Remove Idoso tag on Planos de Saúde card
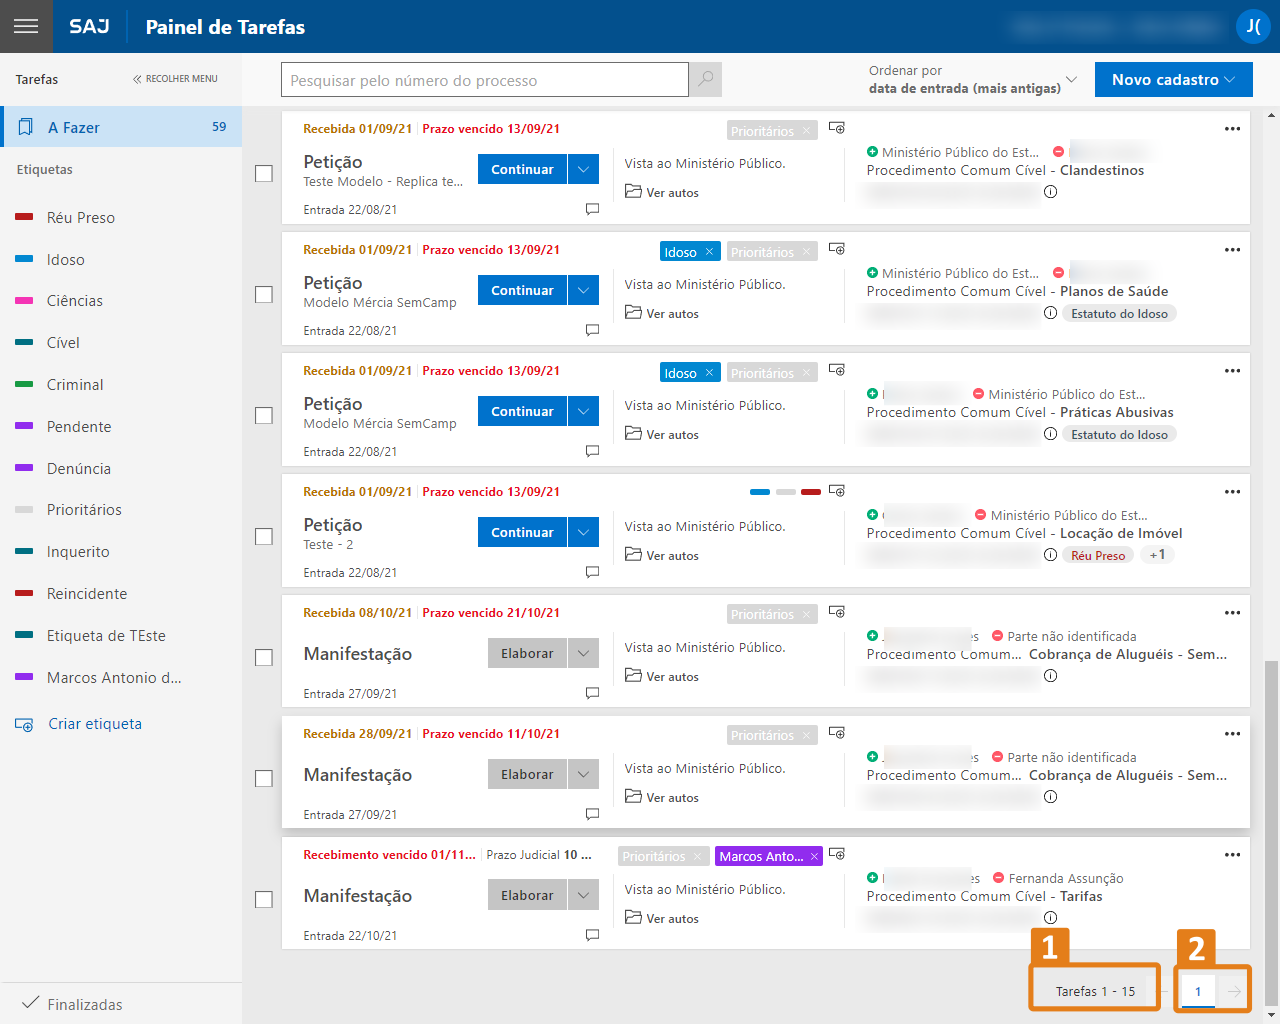This screenshot has height=1024, width=1280. coord(709,252)
